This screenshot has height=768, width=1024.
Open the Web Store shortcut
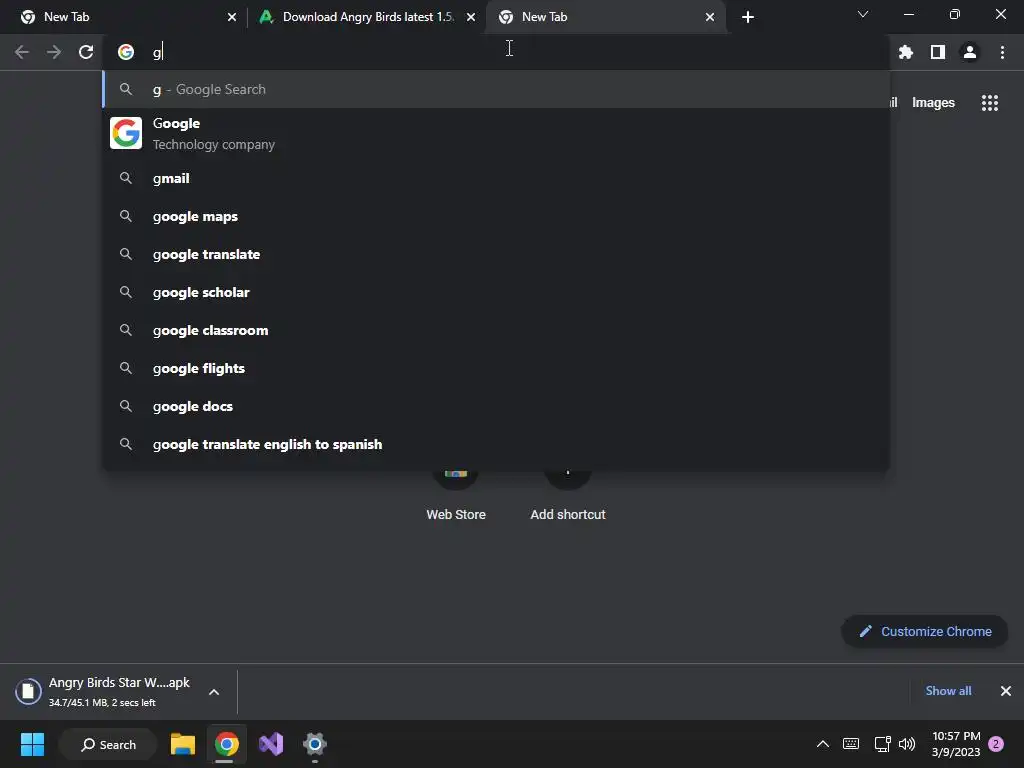[x=456, y=496]
